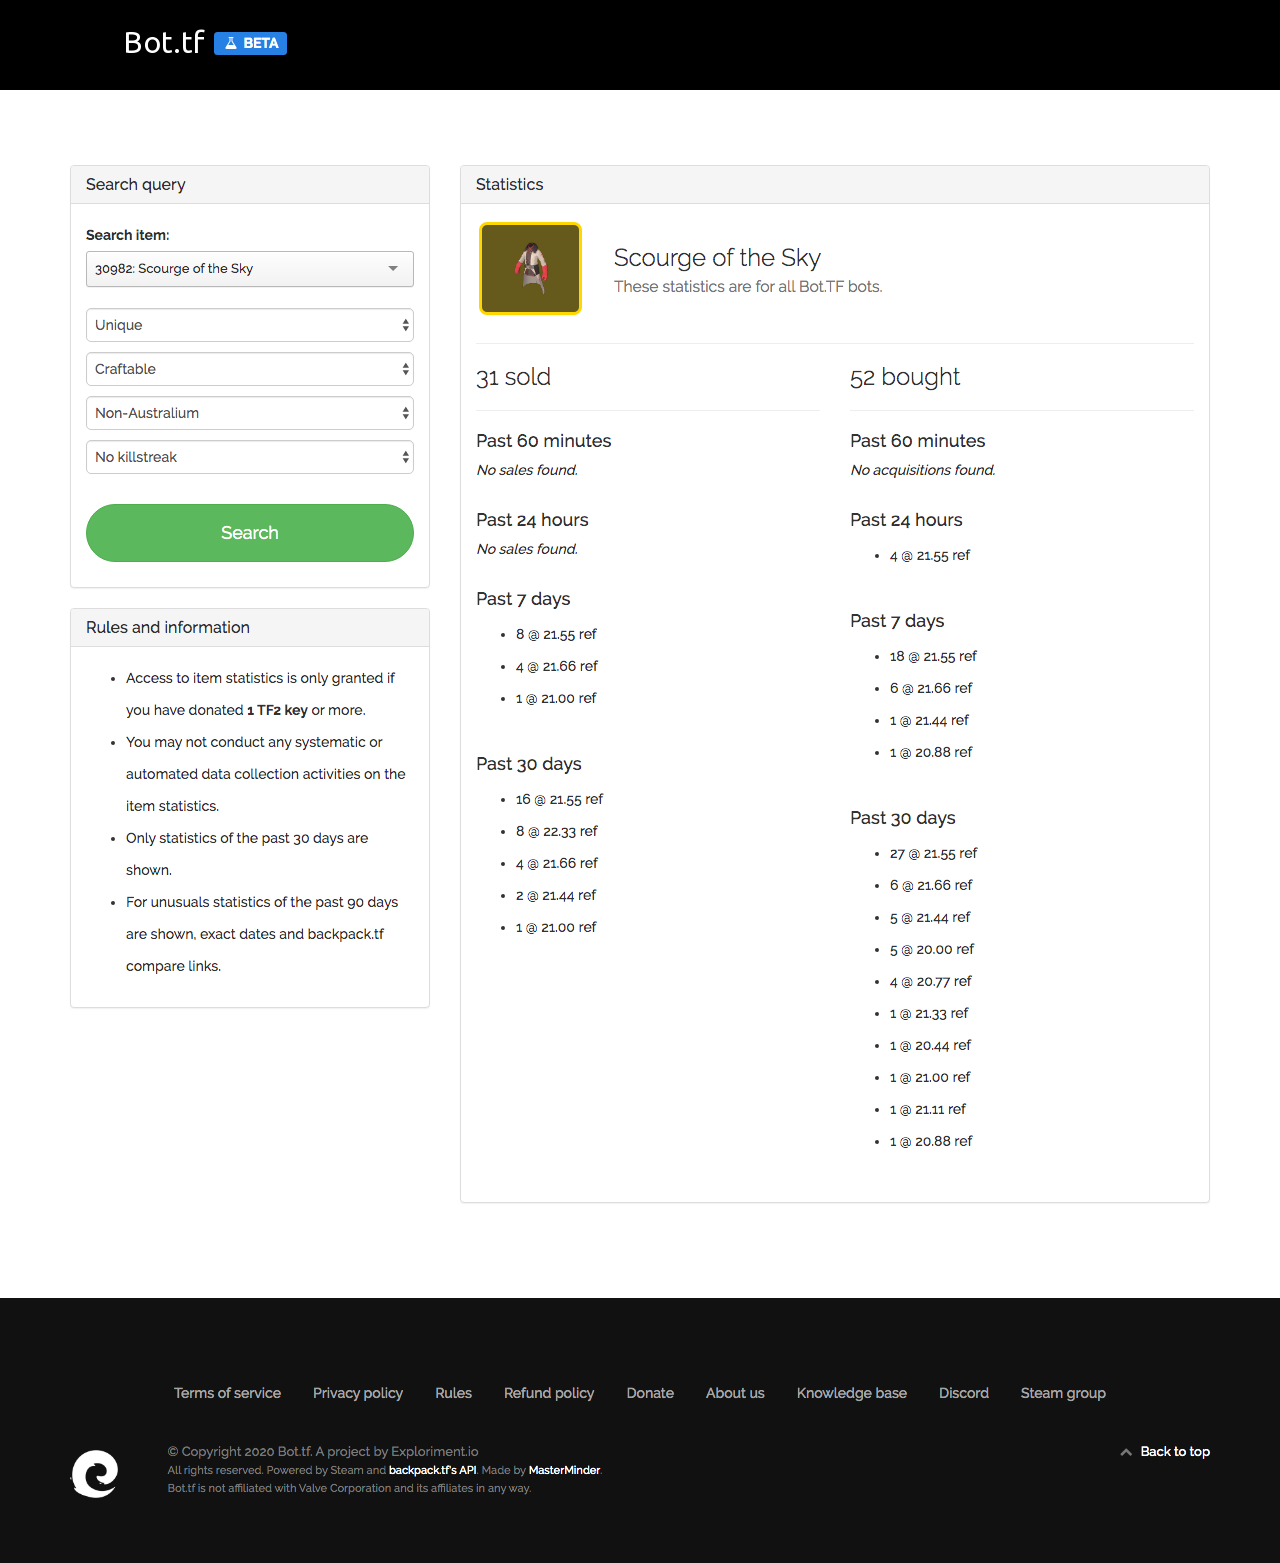Click the Back to top chevron icon
Screen dimensions: 1280x1563
pyautogui.click(x=1126, y=1452)
